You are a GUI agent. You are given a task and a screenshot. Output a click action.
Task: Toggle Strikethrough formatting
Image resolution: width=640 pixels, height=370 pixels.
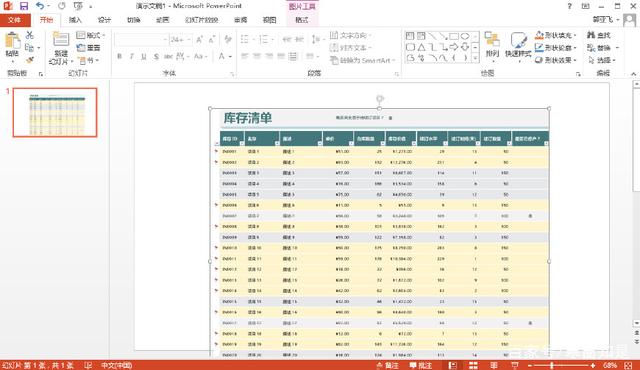coord(168,56)
